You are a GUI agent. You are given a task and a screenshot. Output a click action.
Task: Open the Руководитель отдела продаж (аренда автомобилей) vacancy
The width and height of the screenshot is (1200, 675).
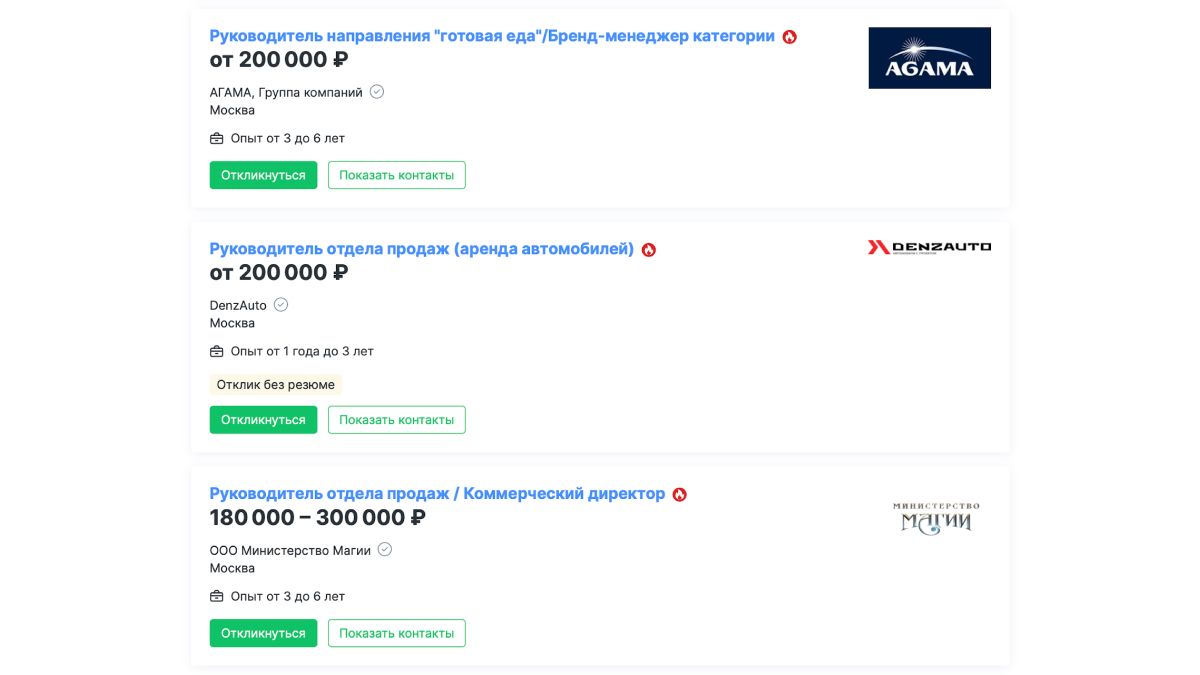422,249
